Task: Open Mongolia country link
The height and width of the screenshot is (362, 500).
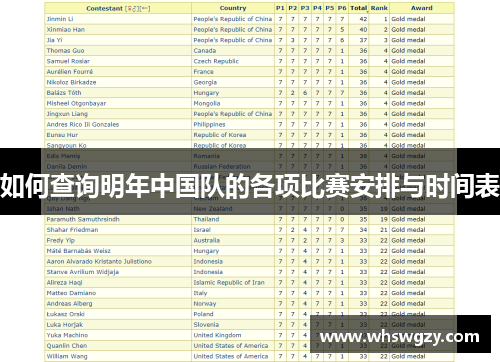Action: coord(207,103)
